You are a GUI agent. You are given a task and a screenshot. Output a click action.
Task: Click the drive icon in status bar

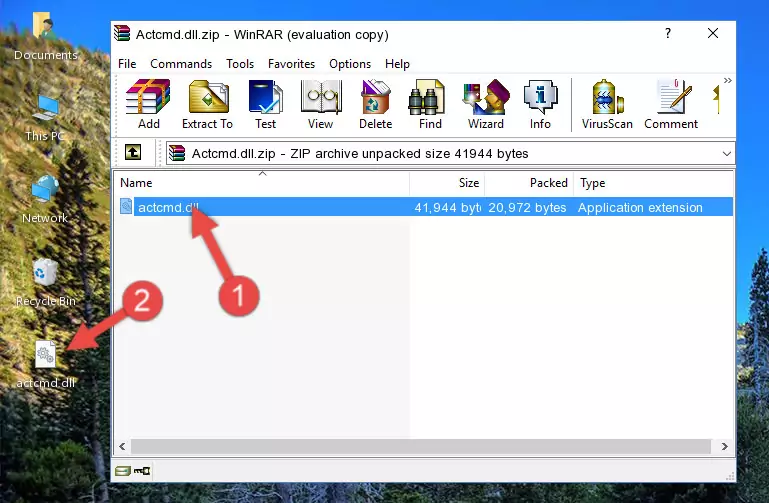122,471
